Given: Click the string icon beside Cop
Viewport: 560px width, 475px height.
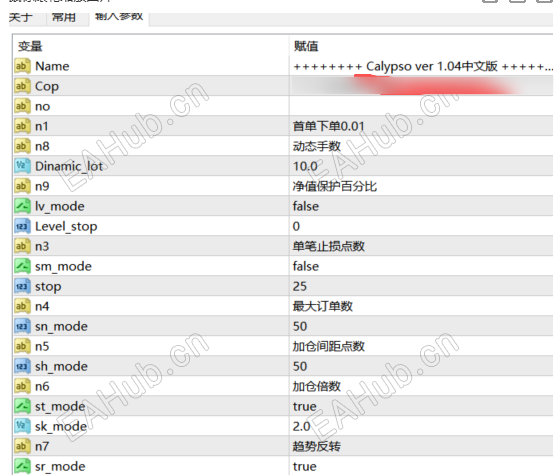Looking at the screenshot, I should point(22,86).
